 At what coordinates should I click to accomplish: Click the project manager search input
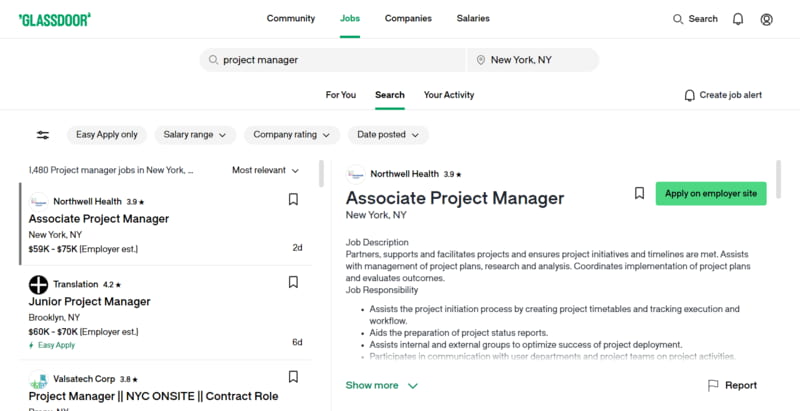(x=332, y=60)
